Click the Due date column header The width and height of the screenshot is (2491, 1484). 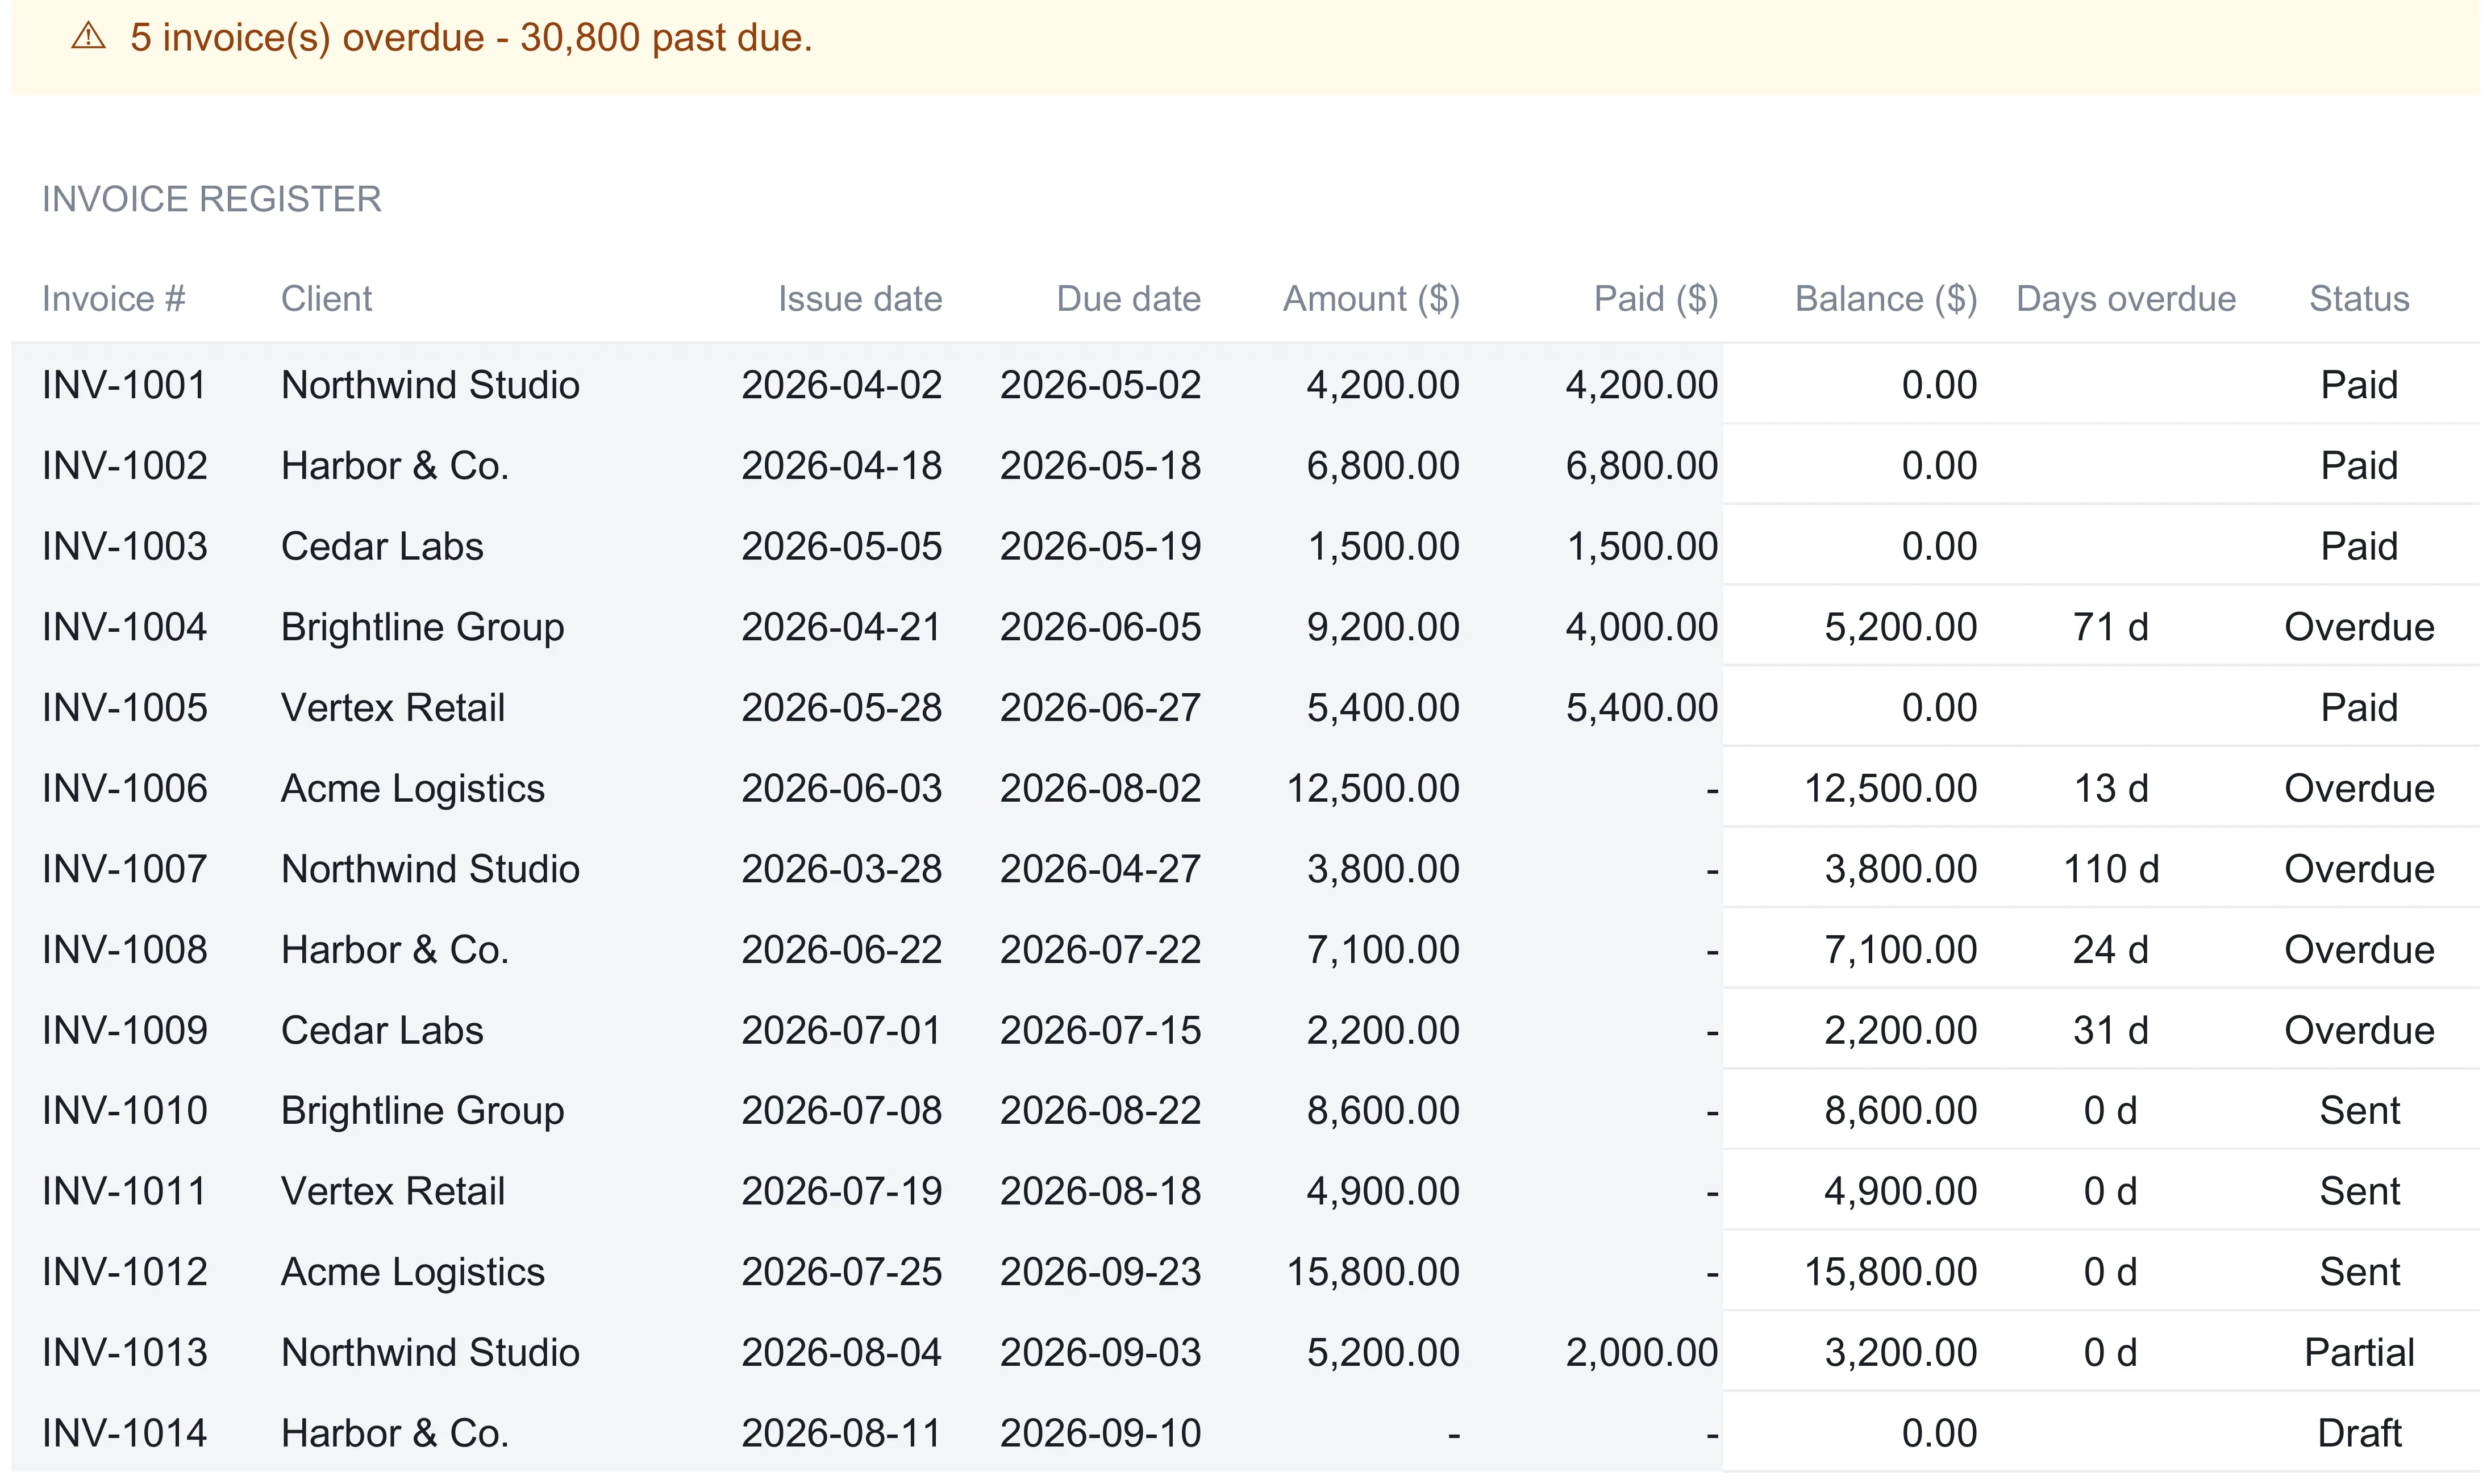click(1129, 299)
